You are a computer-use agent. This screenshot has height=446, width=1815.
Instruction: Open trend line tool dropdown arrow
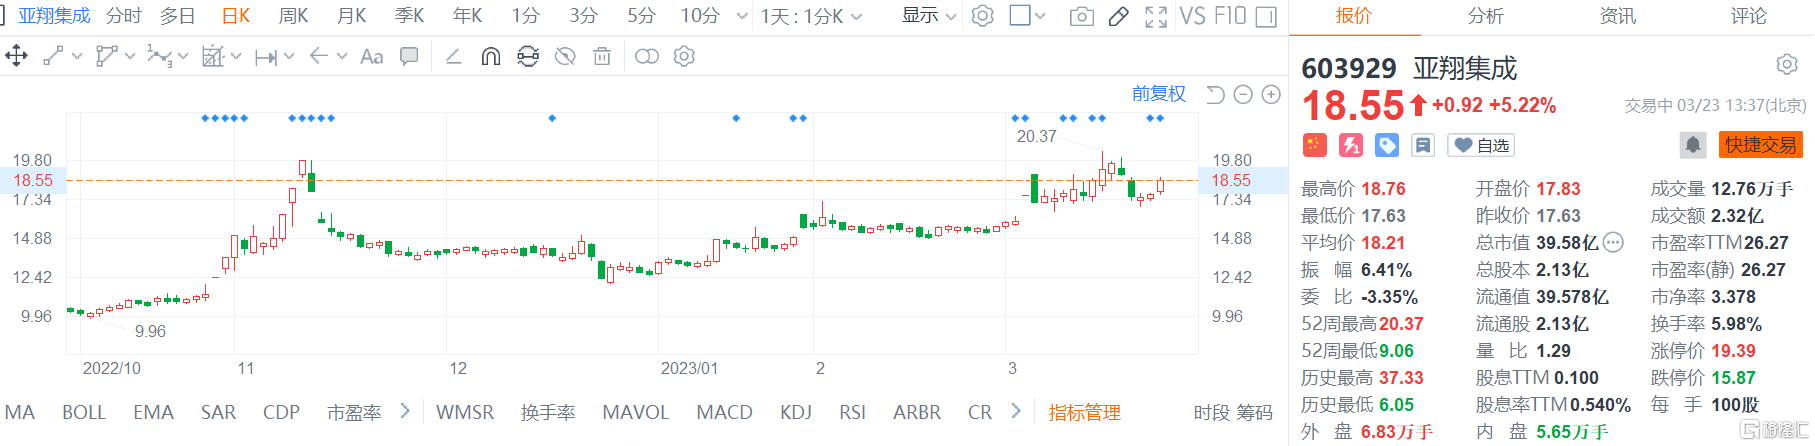77,57
